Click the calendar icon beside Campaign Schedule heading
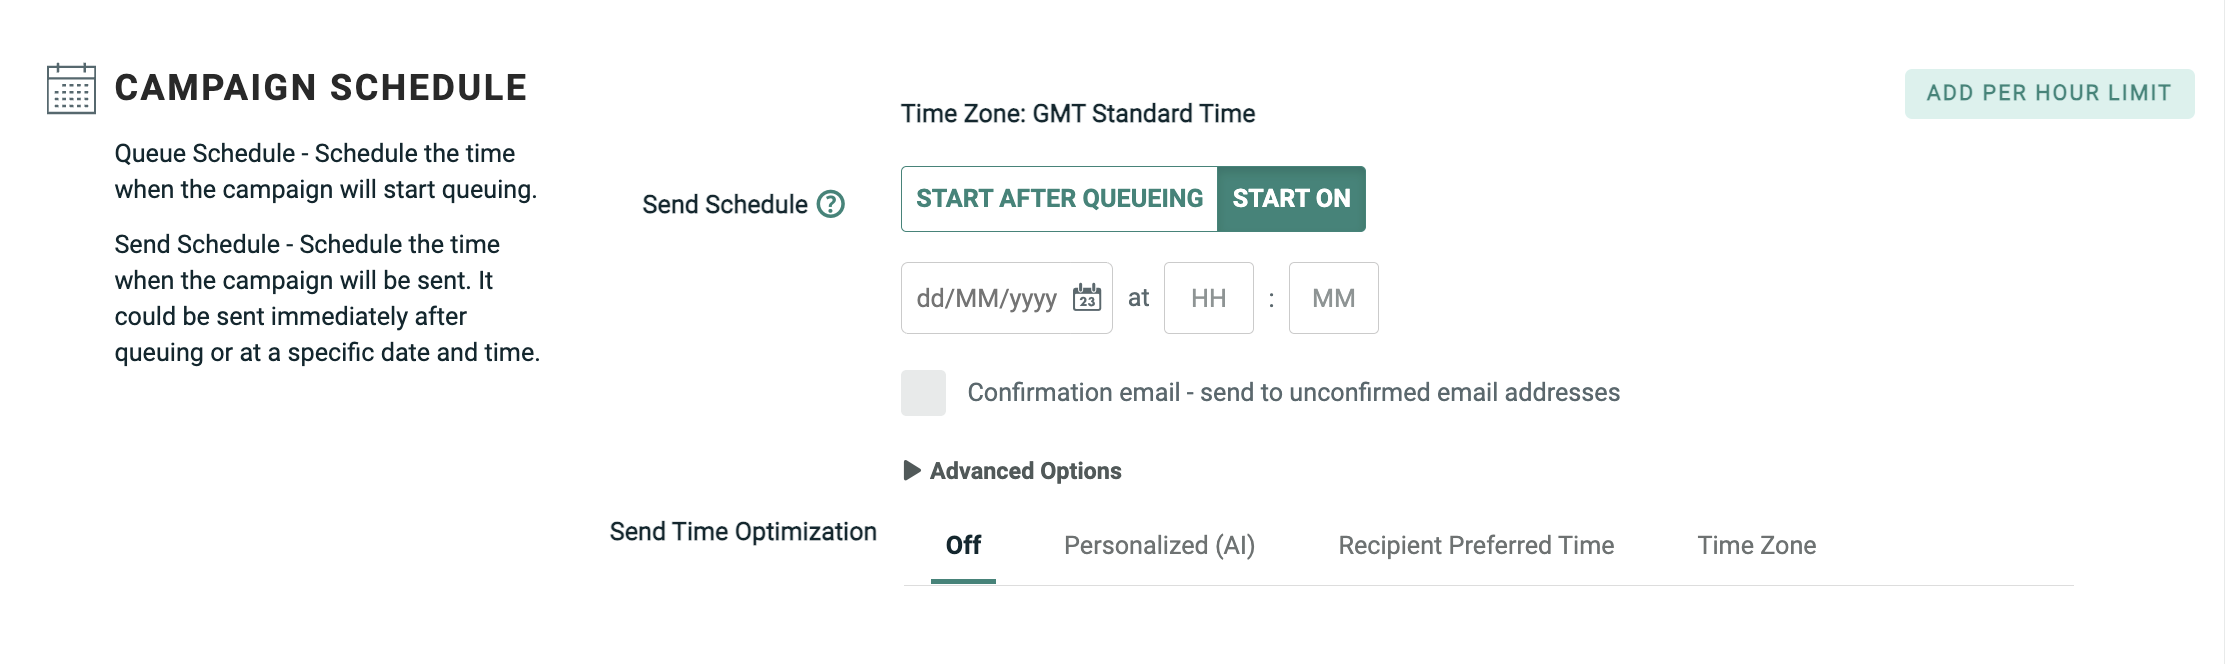Image resolution: width=2234 pixels, height=664 pixels. pos(71,89)
